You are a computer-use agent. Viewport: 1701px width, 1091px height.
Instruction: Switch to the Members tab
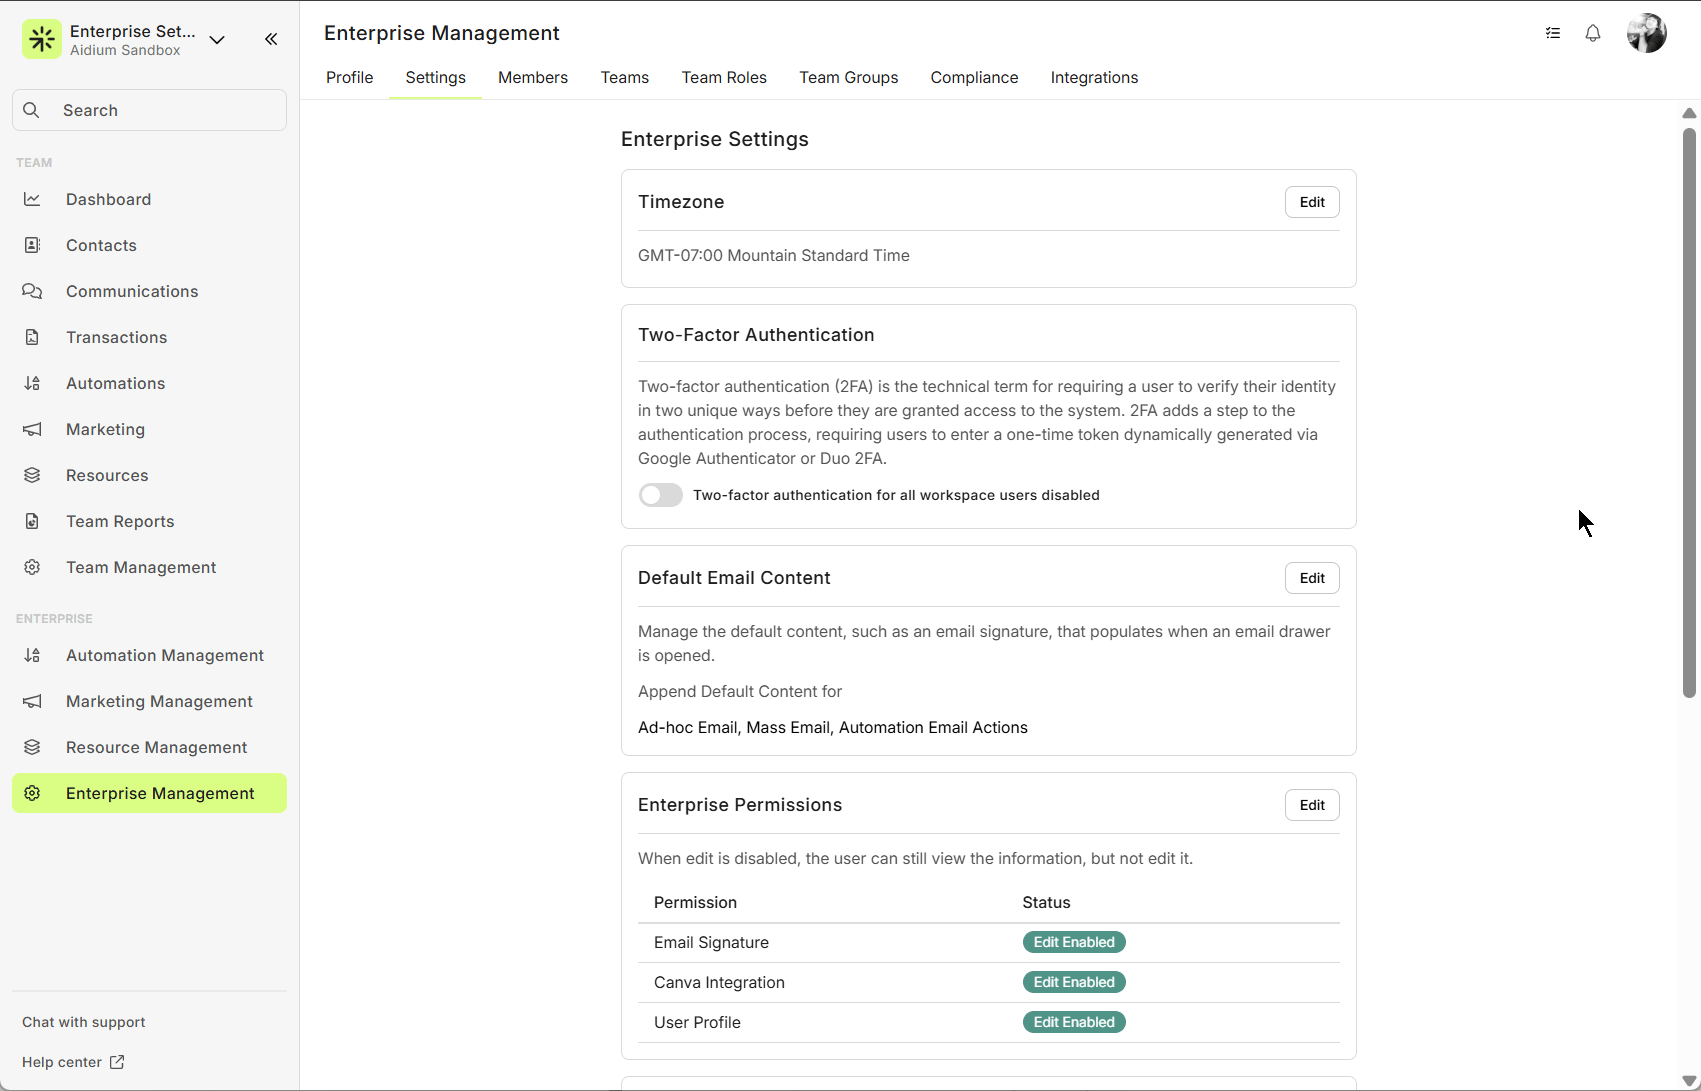532,77
